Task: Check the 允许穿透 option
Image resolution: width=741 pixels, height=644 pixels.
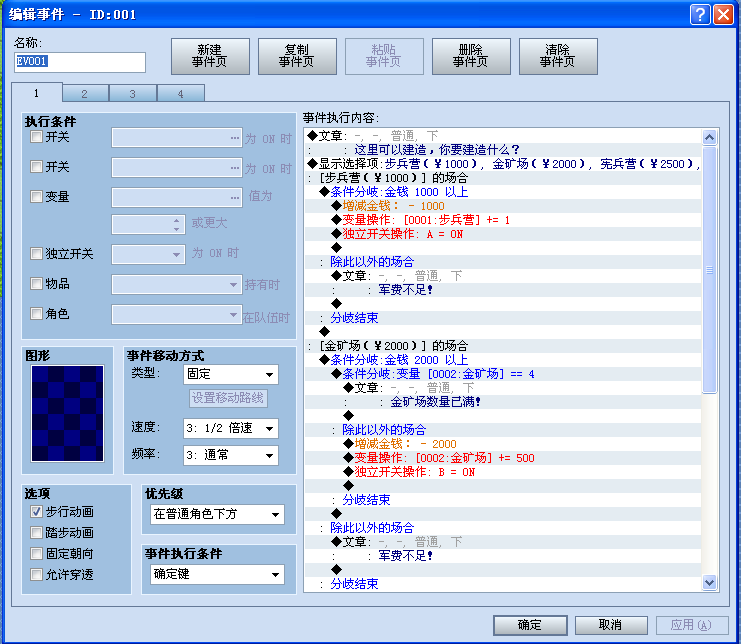Action: [x=36, y=575]
